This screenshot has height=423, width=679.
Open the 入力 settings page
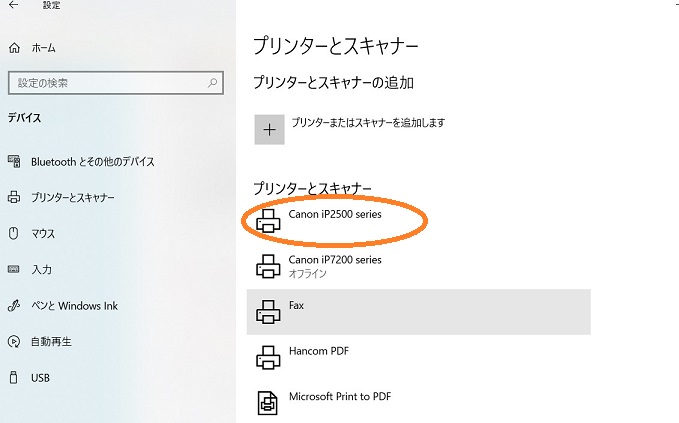click(x=42, y=269)
